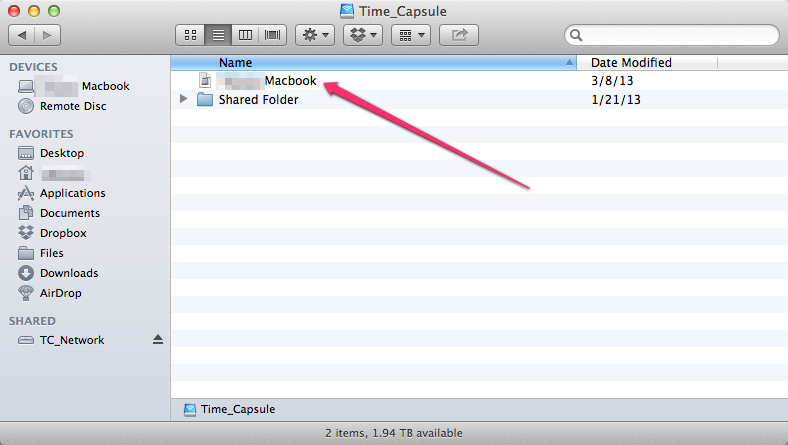The image size is (788, 445).
Task: Open Documents from Favorites
Action: [x=85, y=213]
